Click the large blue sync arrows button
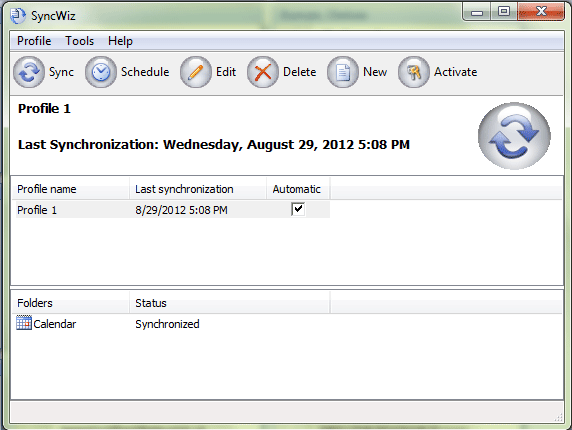Viewport: 572px width, 430px height. pos(514,136)
